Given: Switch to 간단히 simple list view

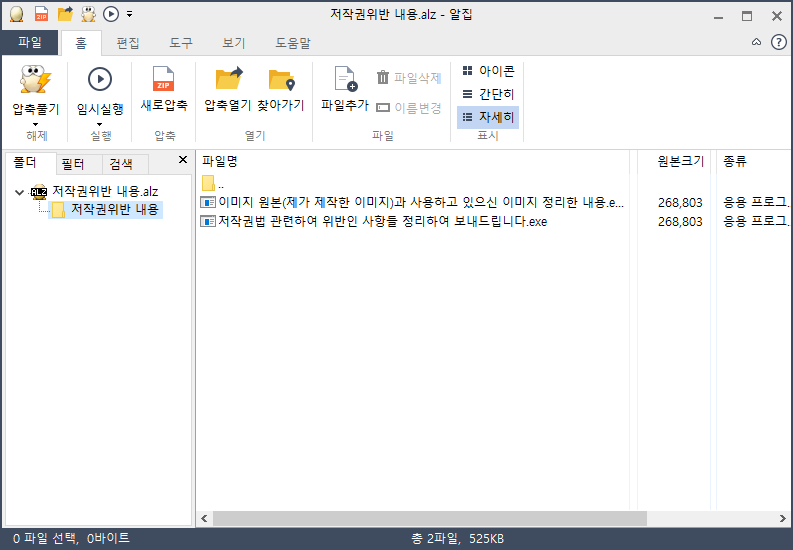Looking at the screenshot, I should (x=488, y=94).
